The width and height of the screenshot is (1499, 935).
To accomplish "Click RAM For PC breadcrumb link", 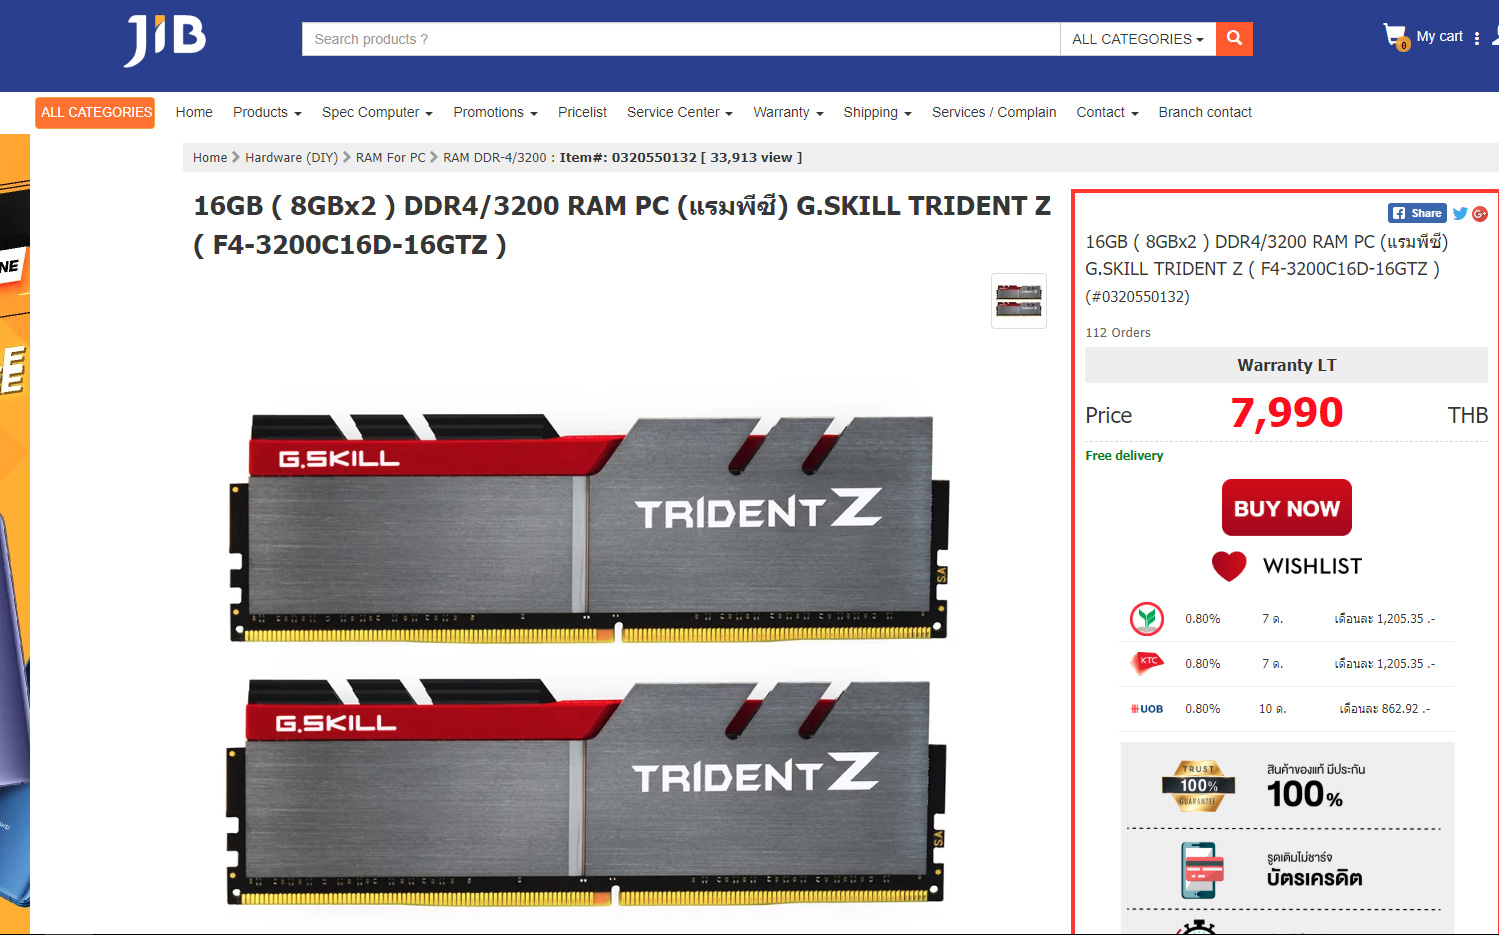I will tap(390, 158).
